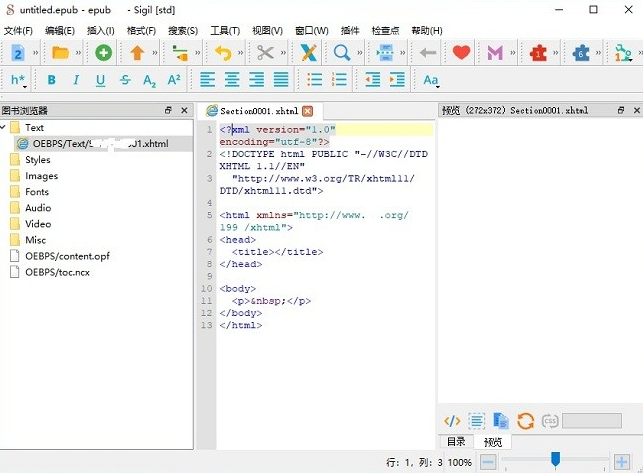Viewport: 643px width, 473px height.
Task: Expand toolbar overflow after new file icon
Action: pos(35,53)
